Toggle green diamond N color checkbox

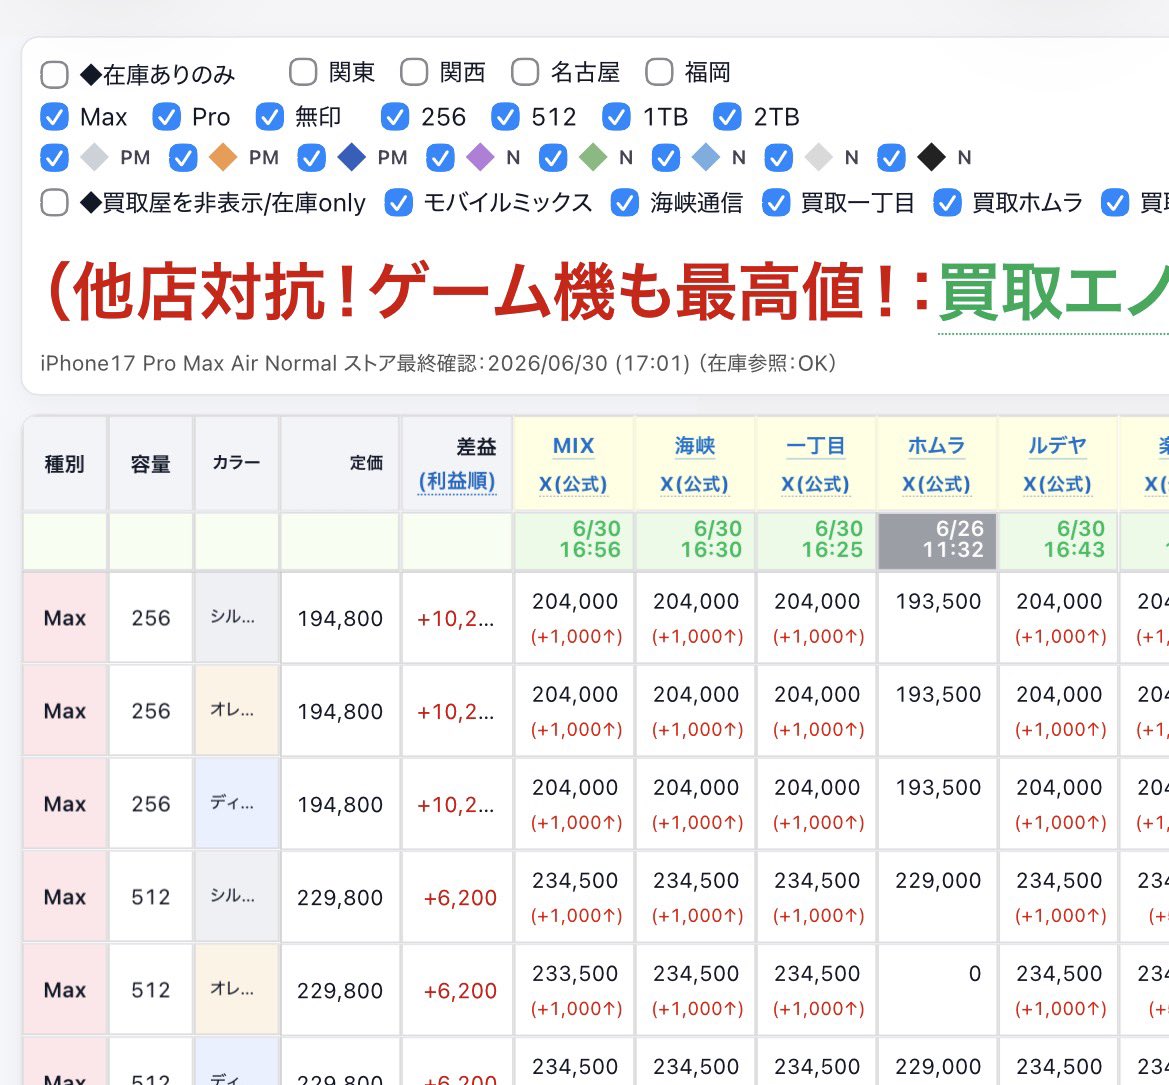[552, 158]
